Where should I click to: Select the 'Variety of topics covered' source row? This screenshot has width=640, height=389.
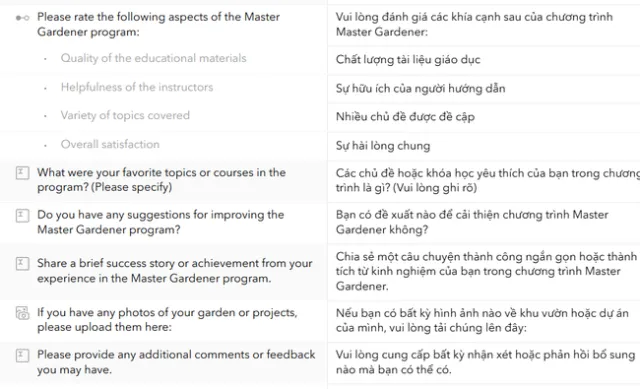click(163, 116)
